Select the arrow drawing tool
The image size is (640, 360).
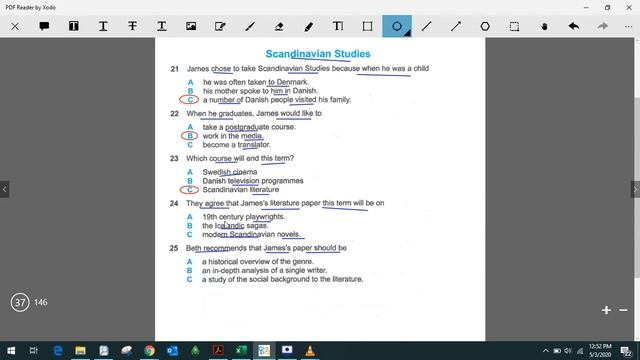click(456, 26)
